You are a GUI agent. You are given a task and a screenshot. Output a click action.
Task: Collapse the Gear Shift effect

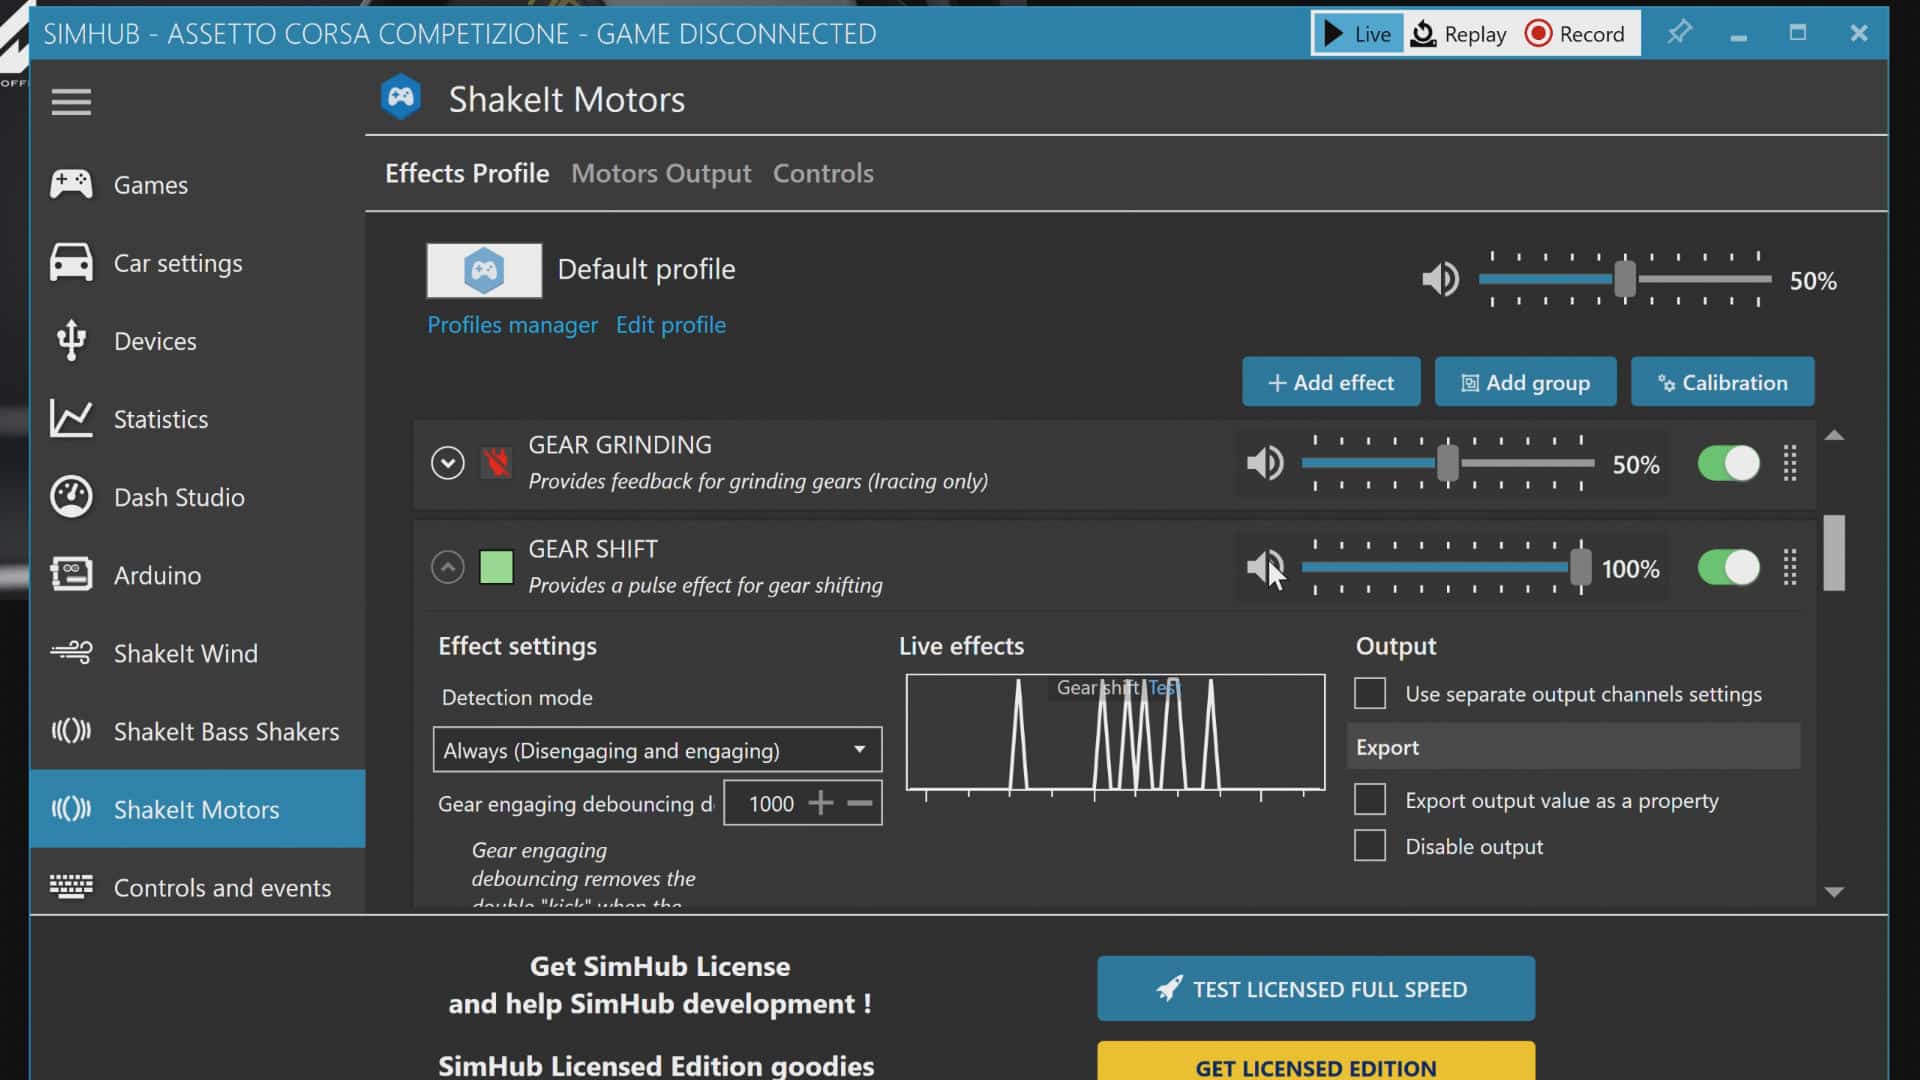pos(447,568)
